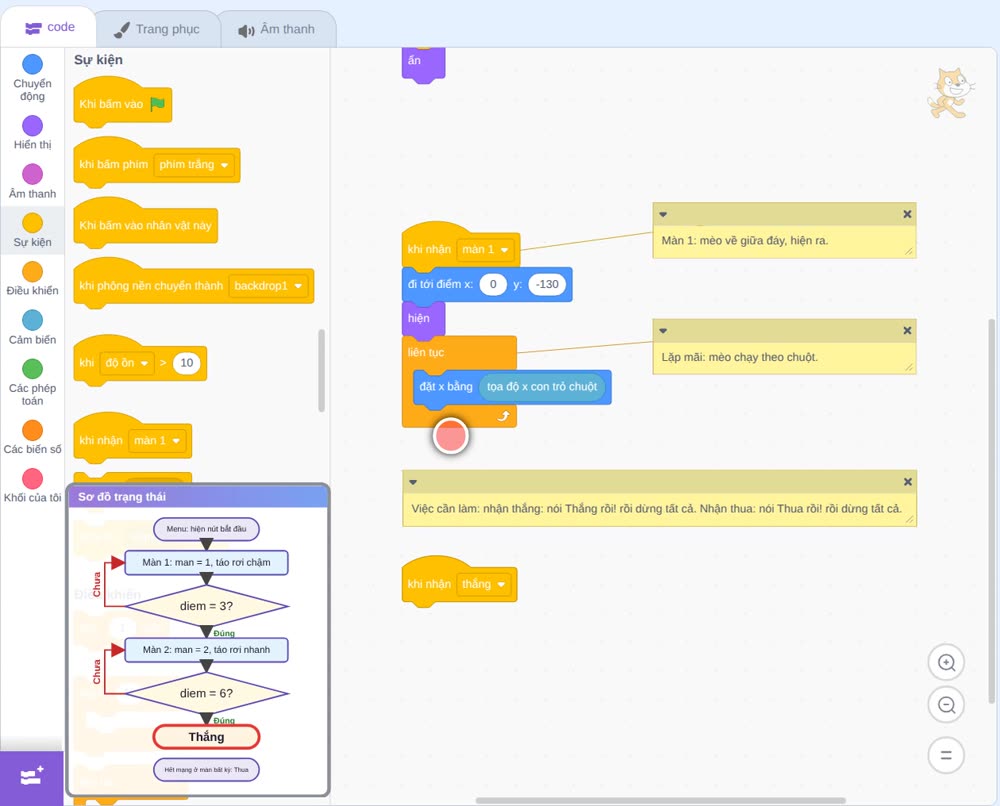1000x806 pixels.
Task: Open the phím trắng key dropdown
Action: tap(194, 165)
